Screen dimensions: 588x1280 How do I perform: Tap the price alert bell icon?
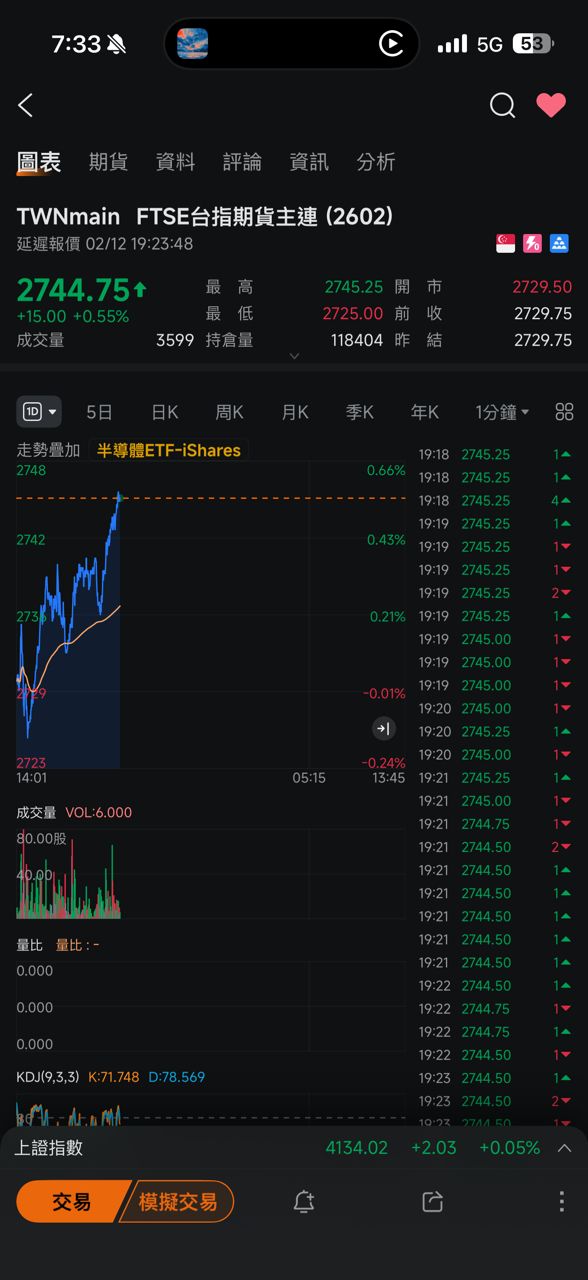(304, 1202)
